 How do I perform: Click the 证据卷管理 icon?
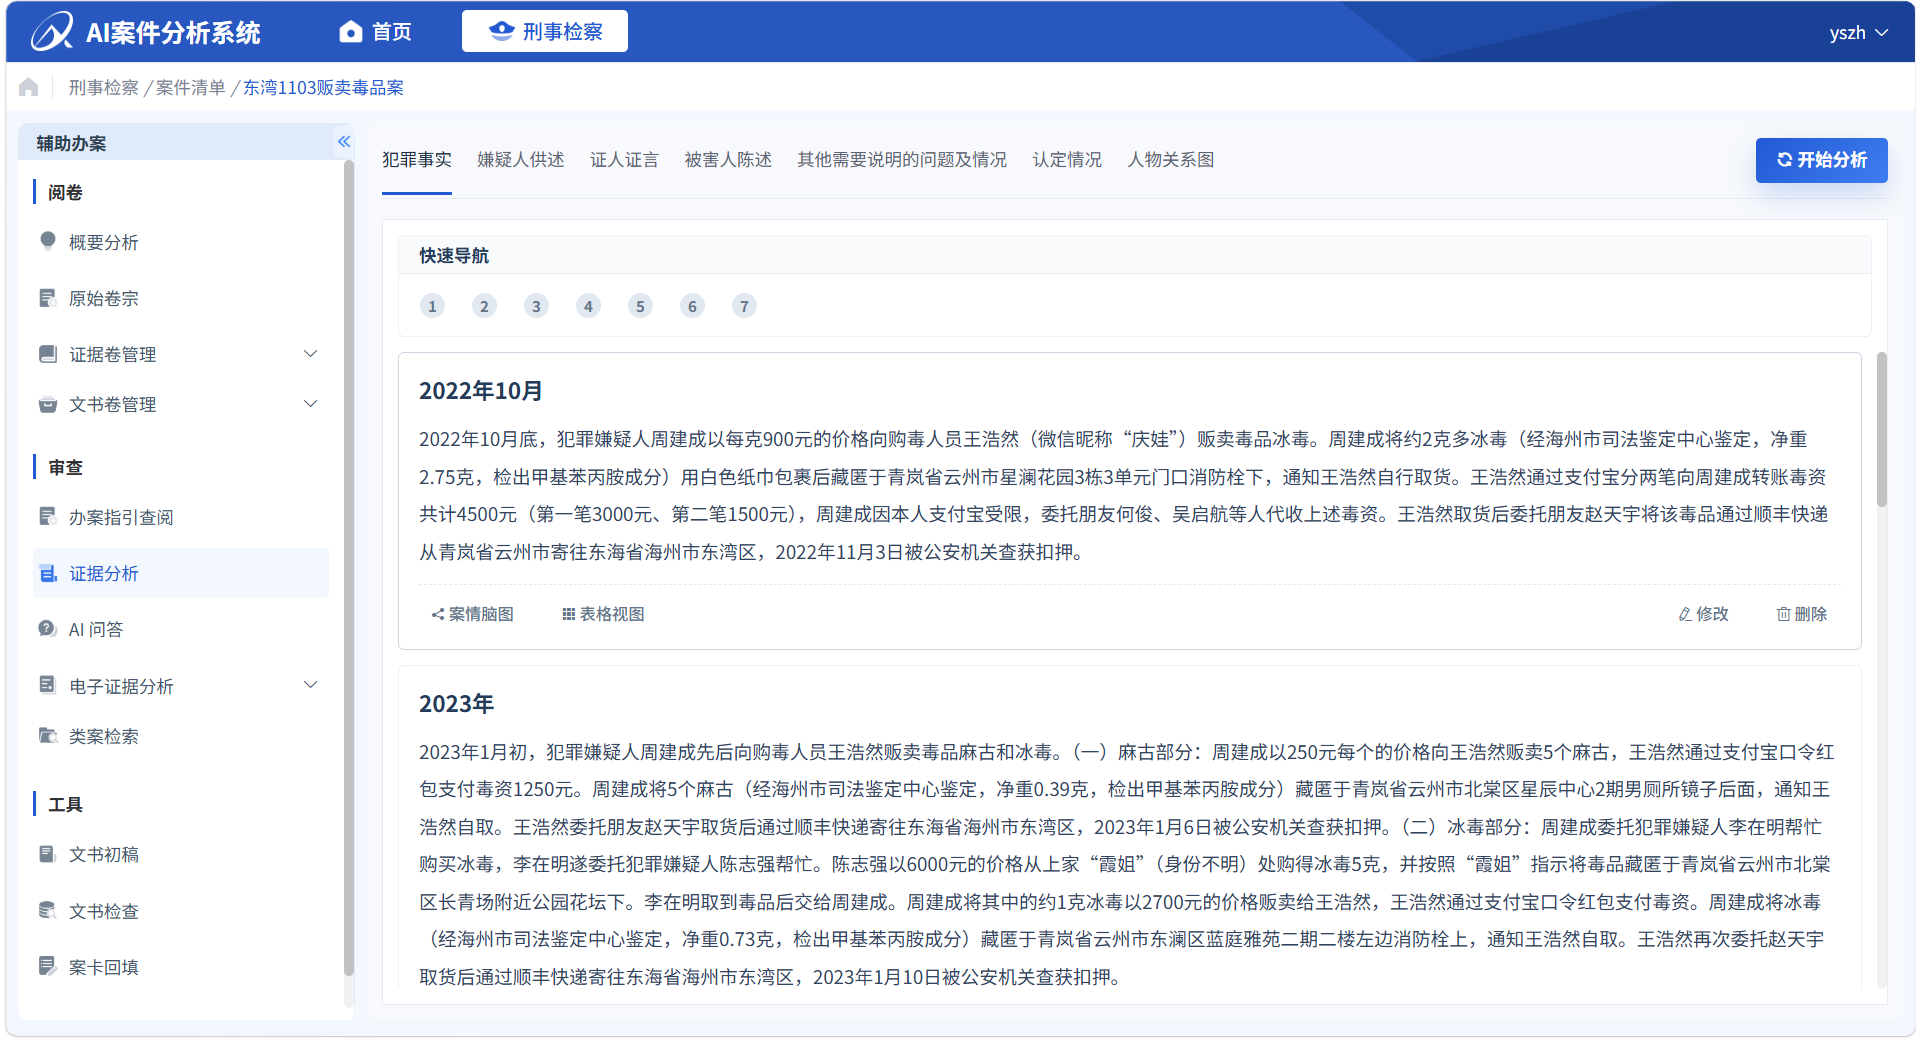coord(48,354)
